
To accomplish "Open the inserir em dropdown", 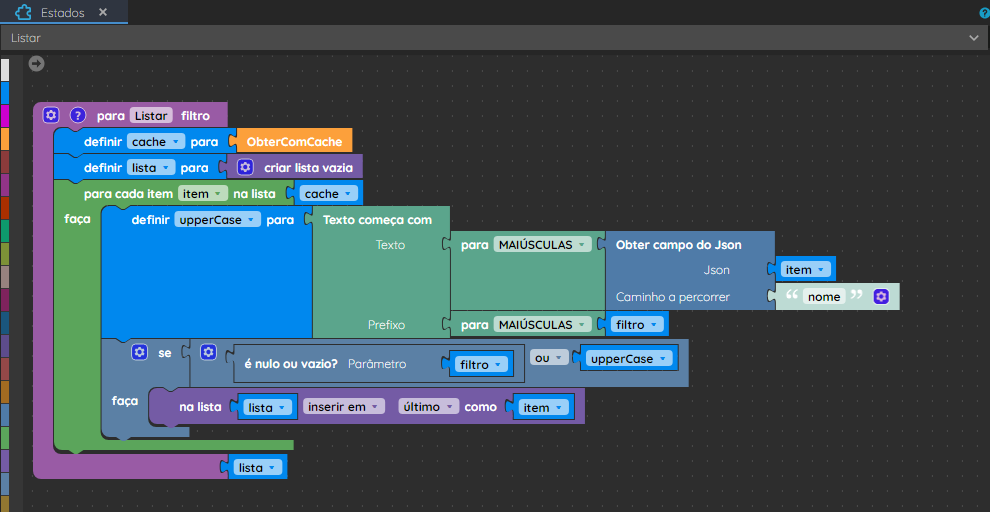I will (343, 407).
